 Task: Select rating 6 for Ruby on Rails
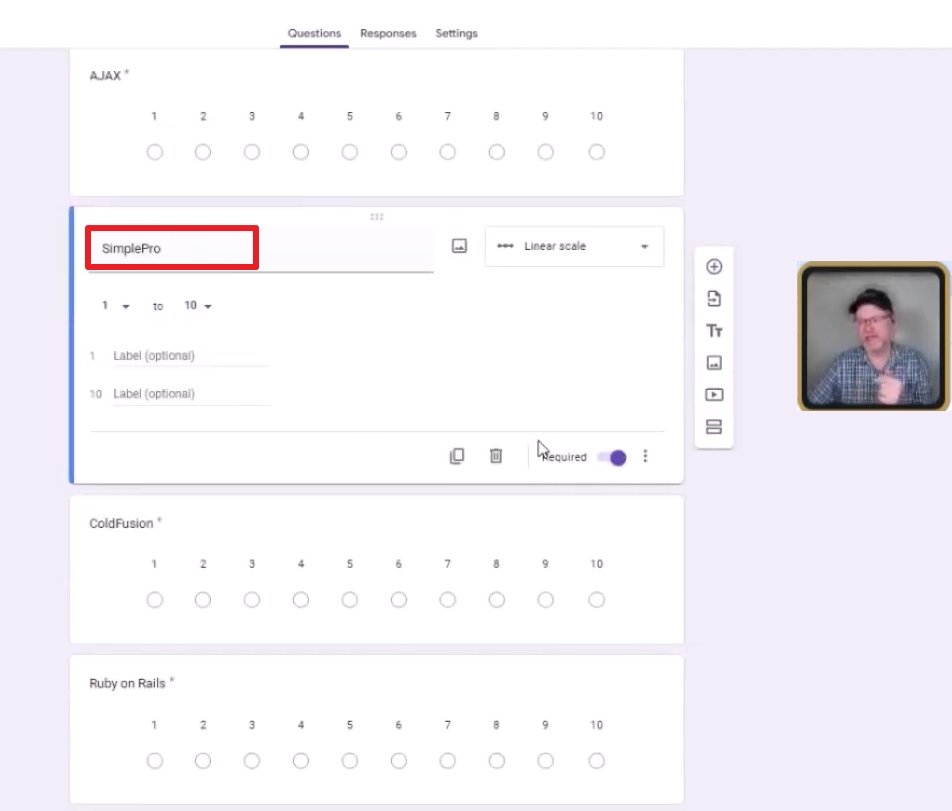coord(399,761)
